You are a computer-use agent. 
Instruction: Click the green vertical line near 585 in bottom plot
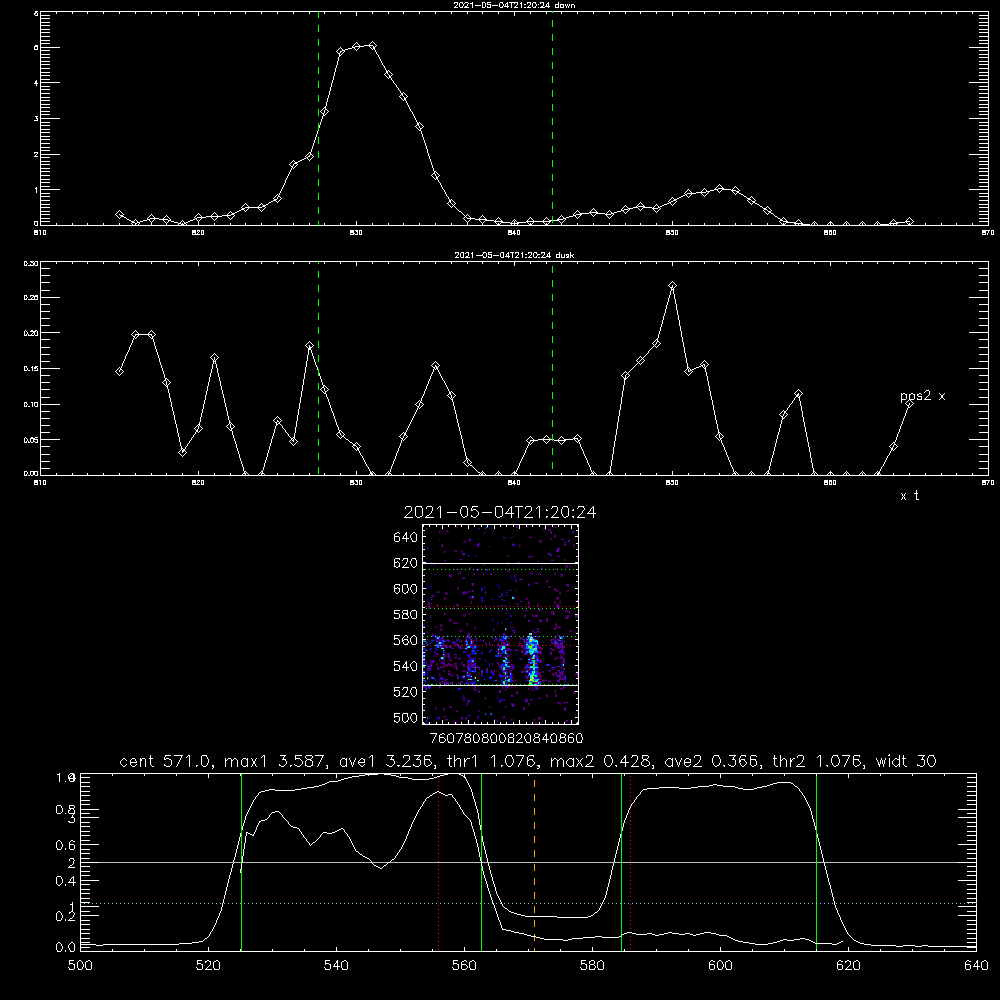point(621,861)
